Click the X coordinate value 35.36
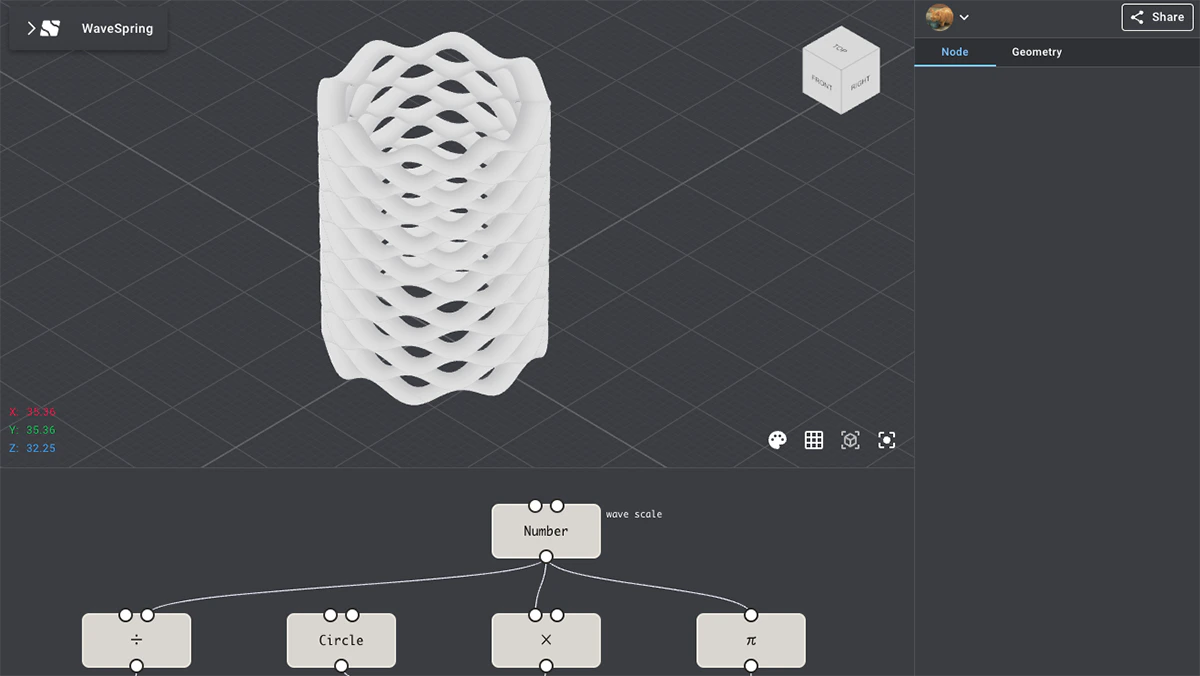The height and width of the screenshot is (676, 1200). pyautogui.click(x=41, y=412)
